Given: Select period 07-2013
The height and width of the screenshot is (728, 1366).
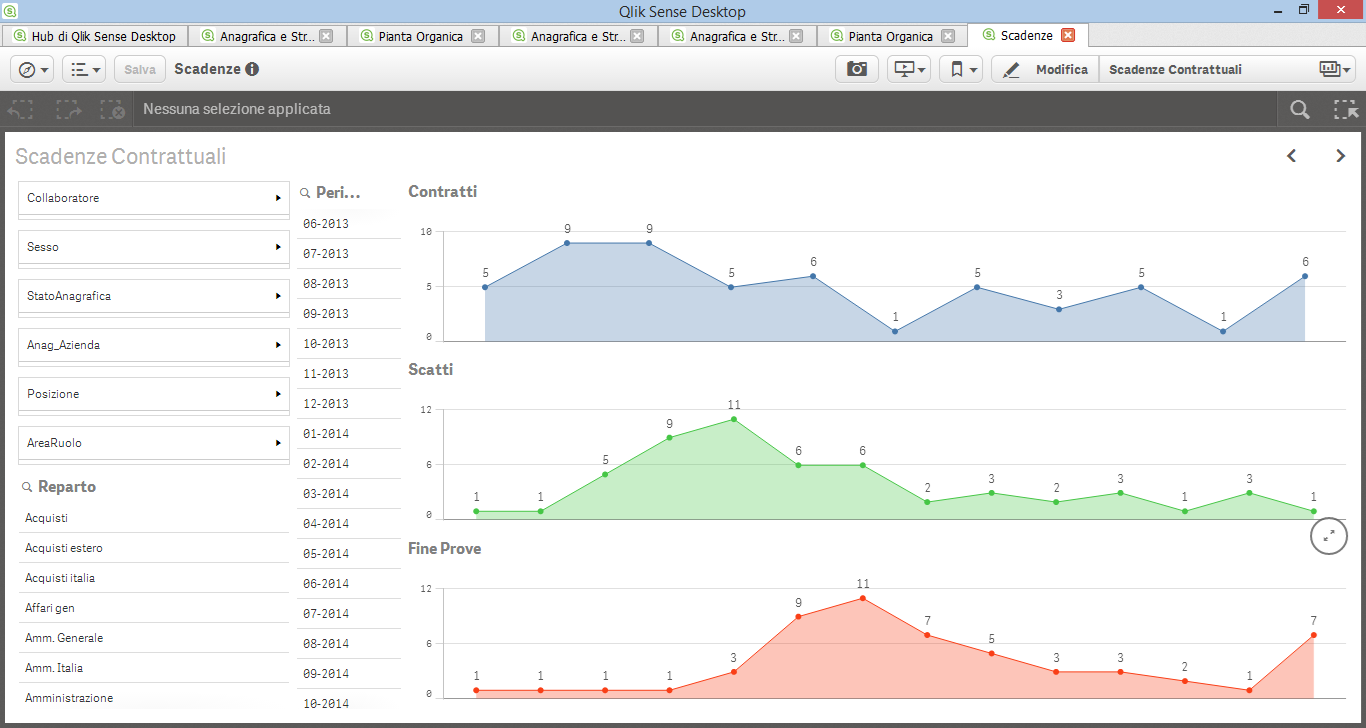Looking at the screenshot, I should [x=348, y=254].
